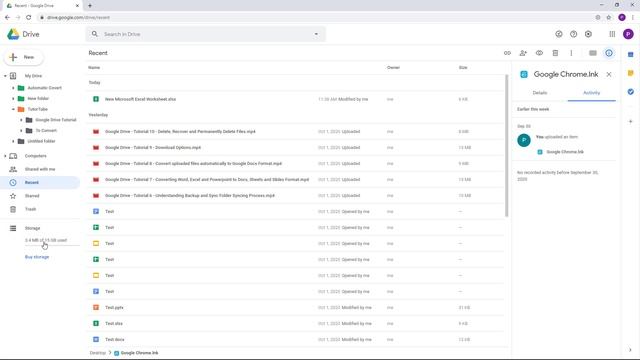Click the Search in Drive field

206,34
